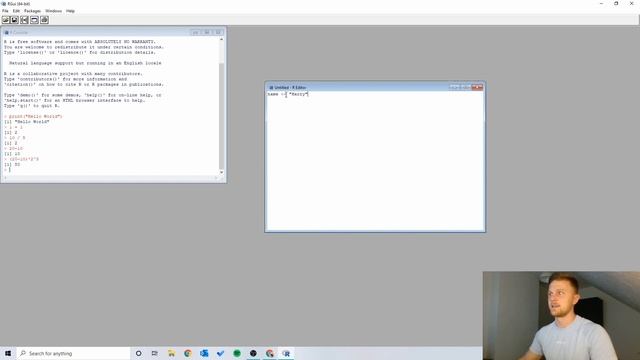Open File Explorer from the taskbar
The height and width of the screenshot is (360, 640).
pos(171,353)
